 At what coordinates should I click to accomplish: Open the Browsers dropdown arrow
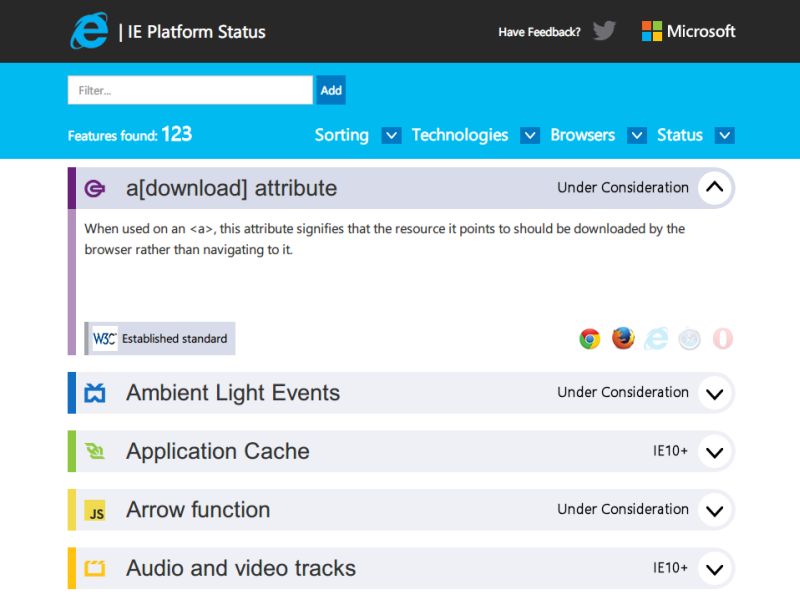637,135
